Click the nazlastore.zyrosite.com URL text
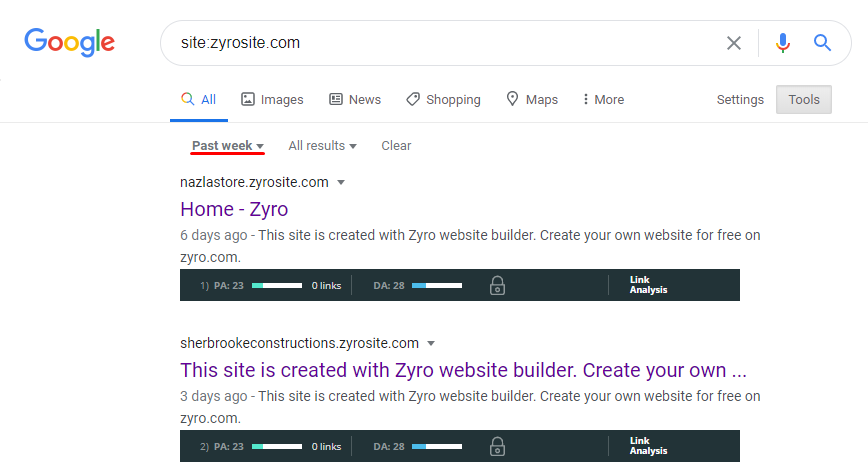The width and height of the screenshot is (868, 472). pyautogui.click(x=254, y=182)
